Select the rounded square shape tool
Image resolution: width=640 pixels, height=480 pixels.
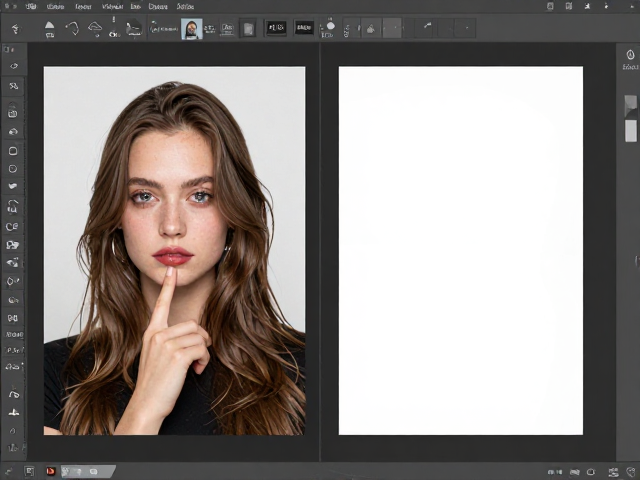point(13,151)
